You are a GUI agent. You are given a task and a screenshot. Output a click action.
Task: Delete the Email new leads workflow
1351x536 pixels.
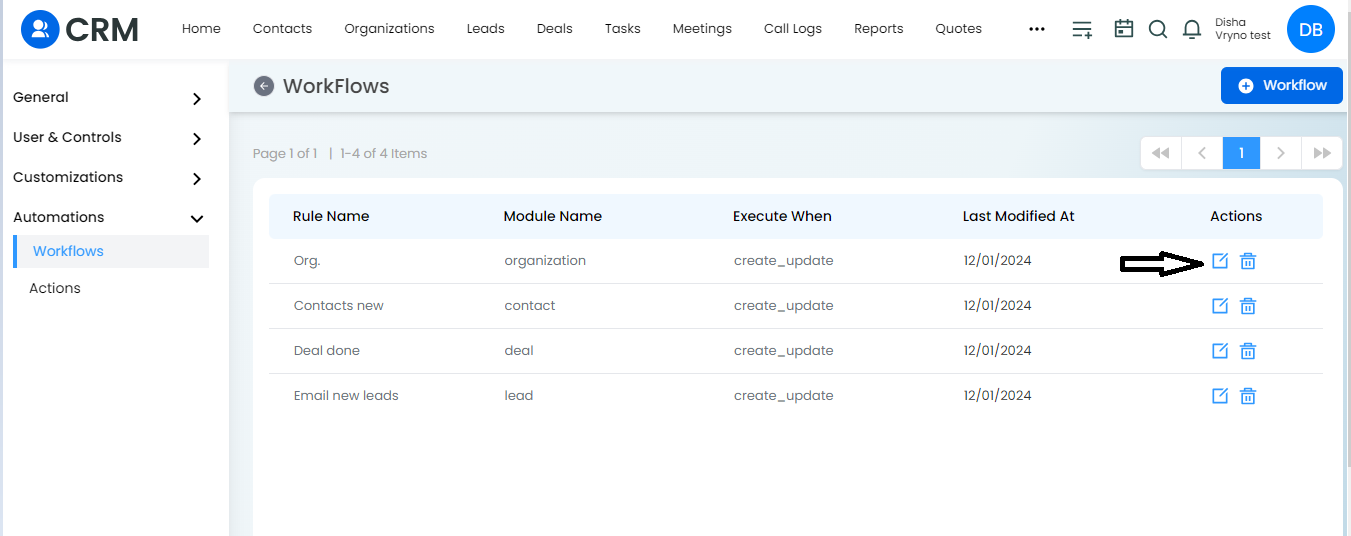coord(1248,396)
